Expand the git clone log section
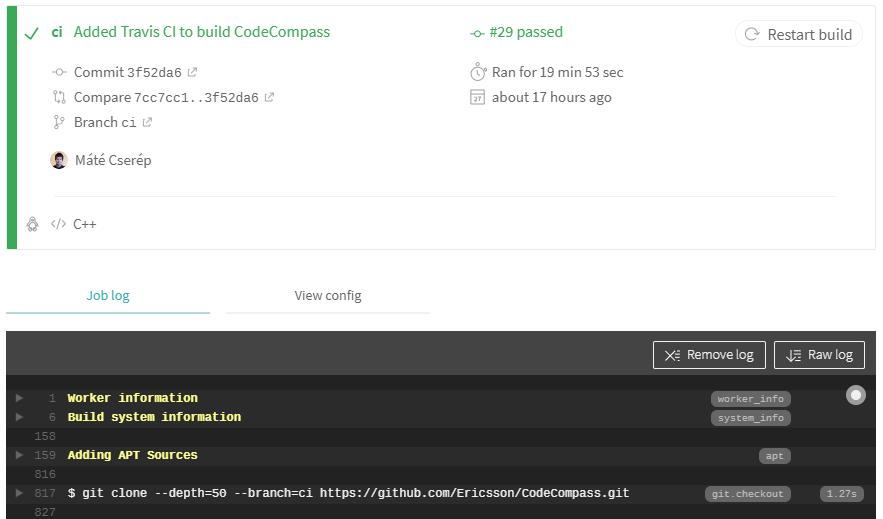Viewport: 883px width, 519px height. click(x=19, y=493)
